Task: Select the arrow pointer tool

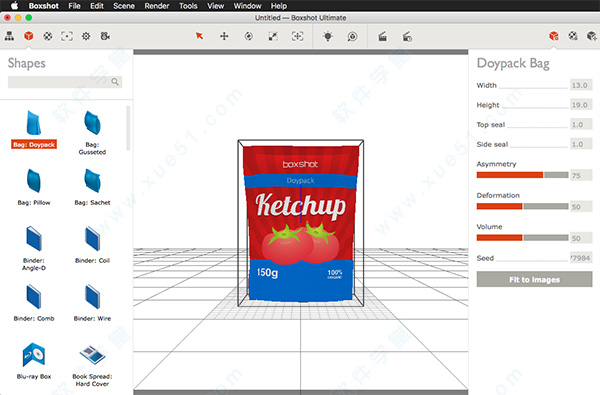Action: click(199, 36)
